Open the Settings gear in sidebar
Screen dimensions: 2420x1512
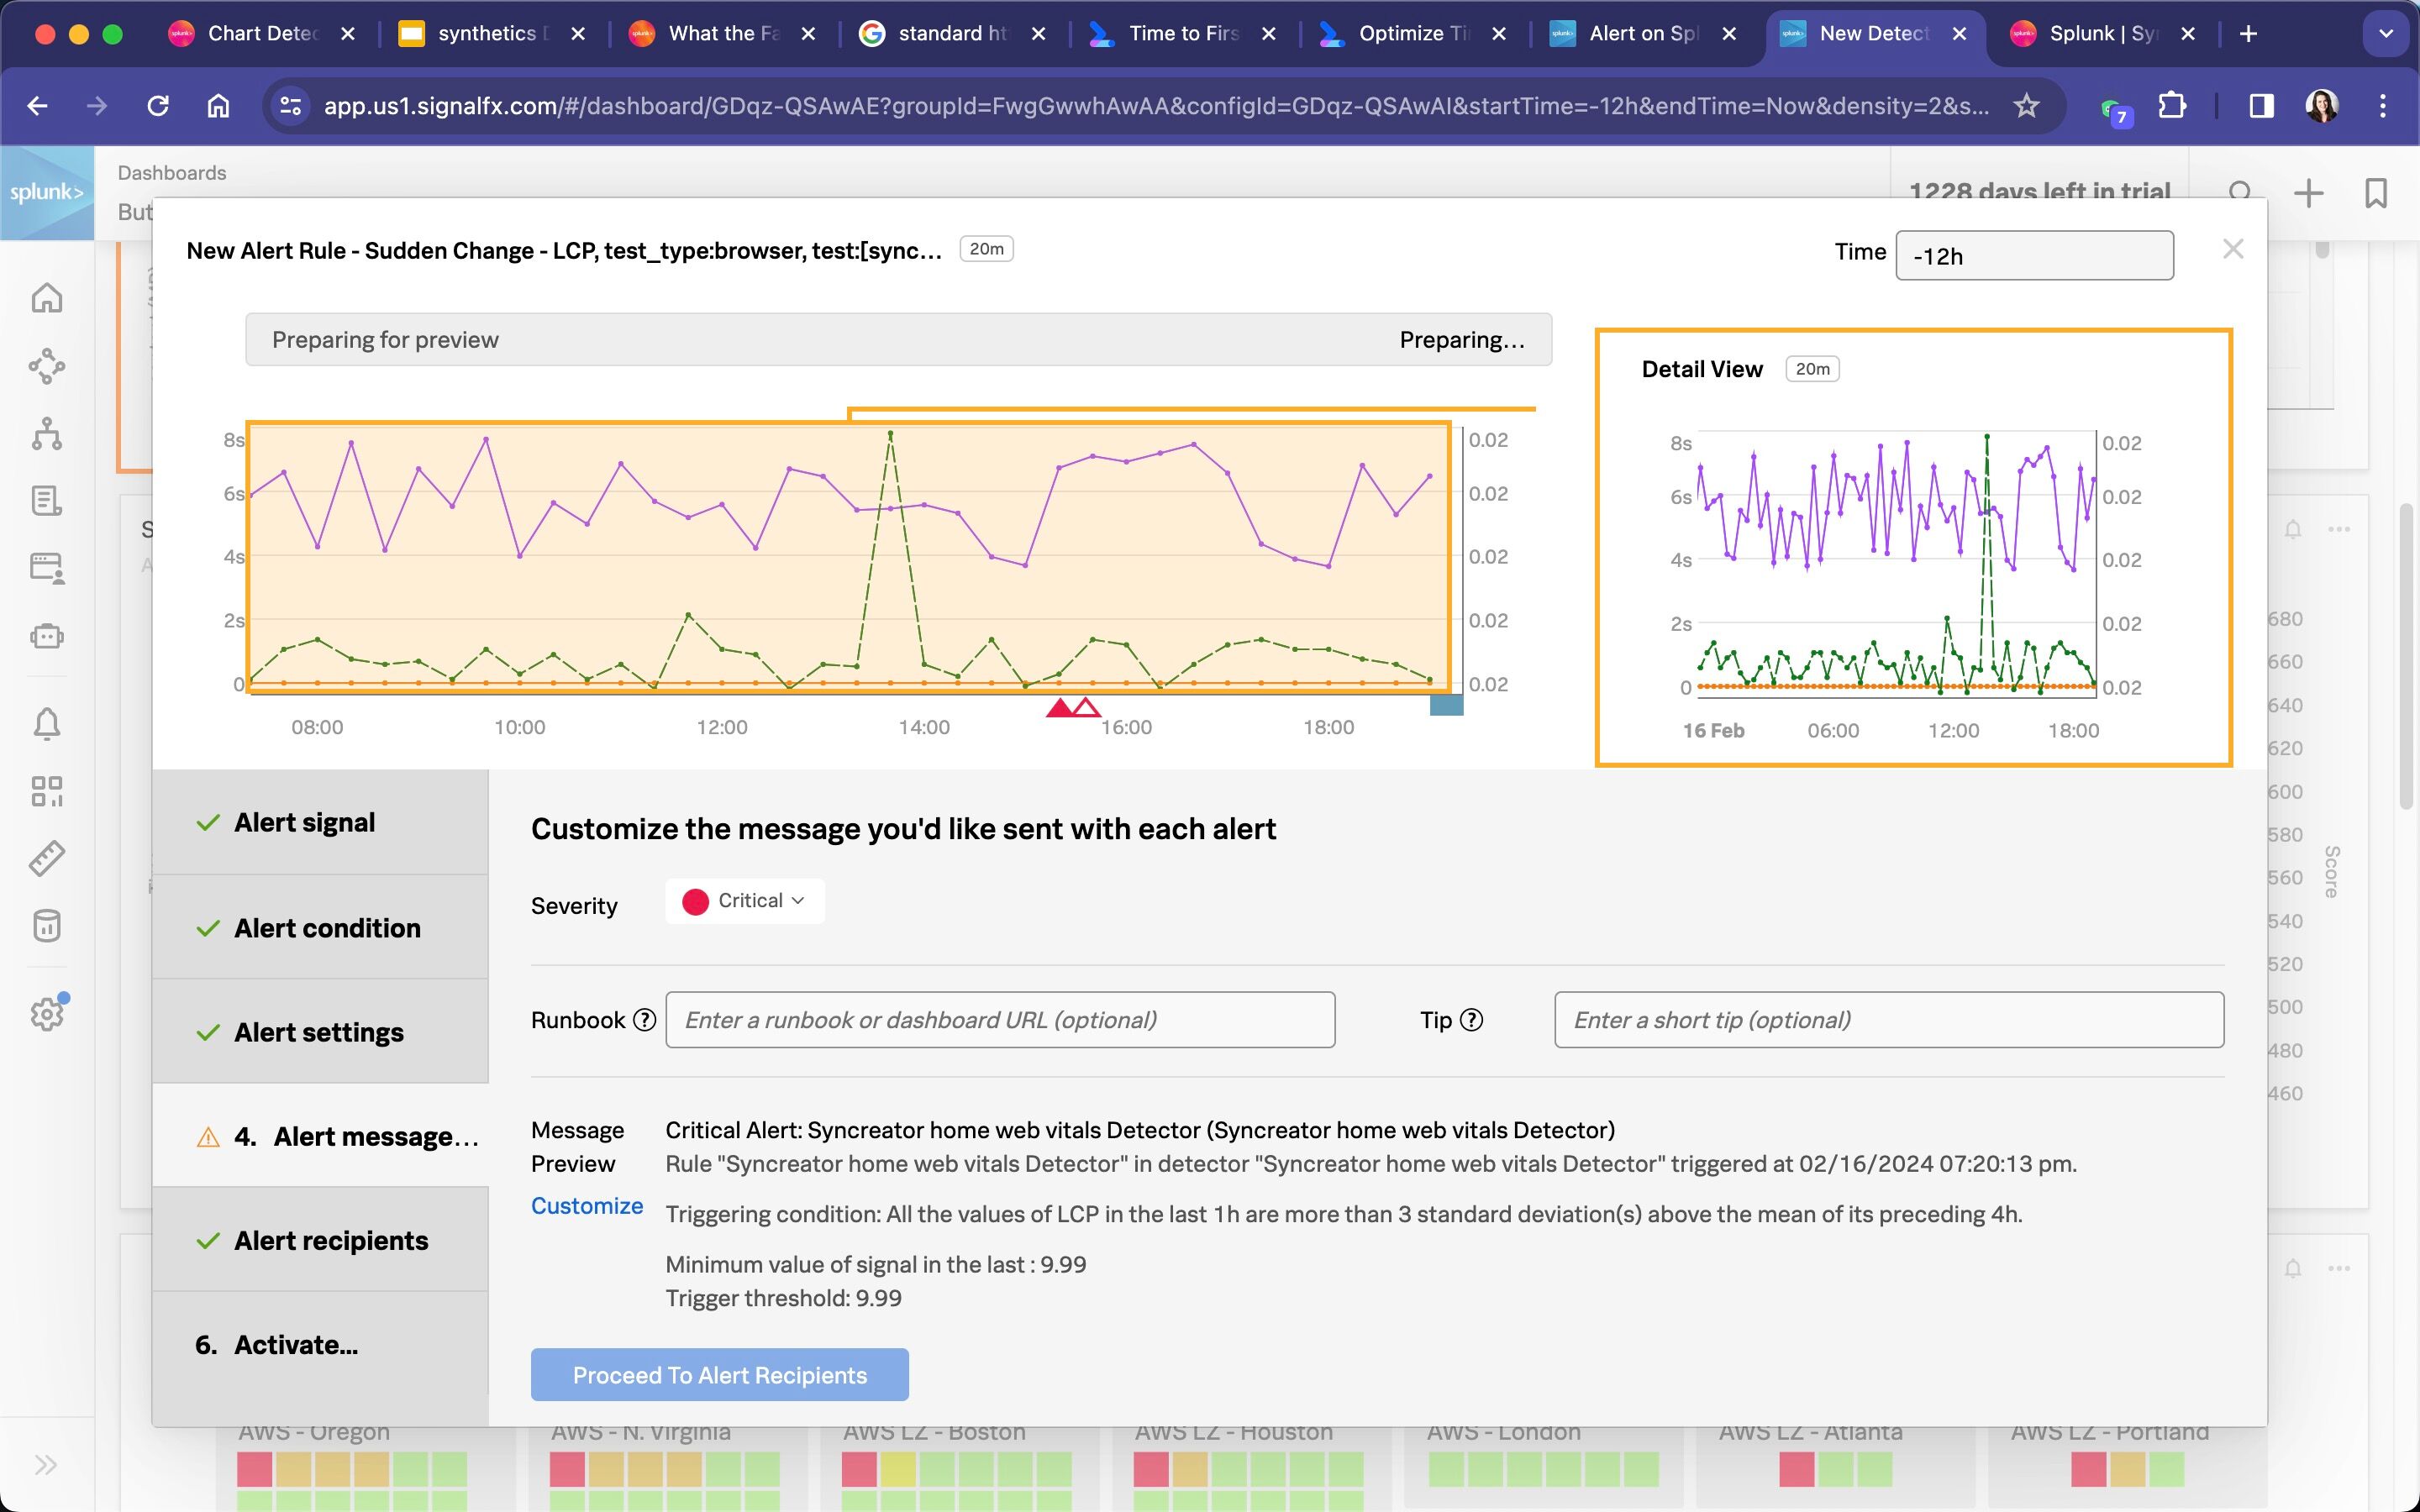click(47, 1014)
